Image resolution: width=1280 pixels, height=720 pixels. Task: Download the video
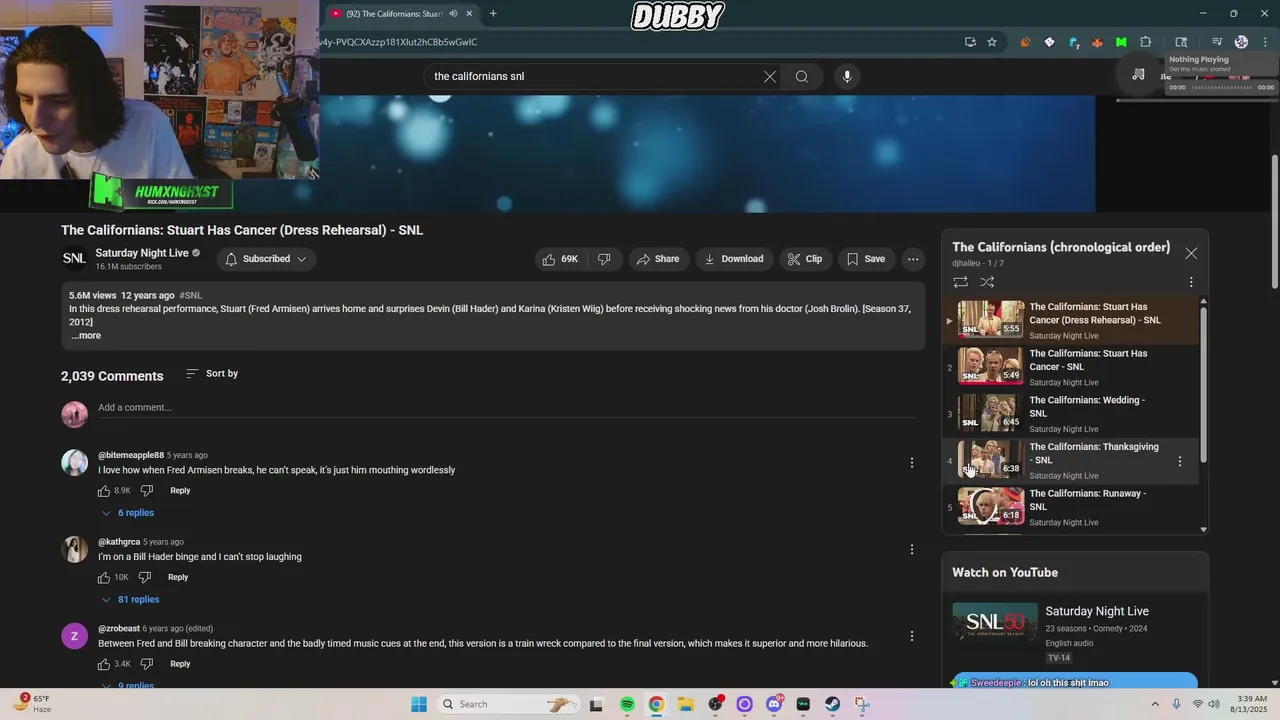[x=734, y=259]
